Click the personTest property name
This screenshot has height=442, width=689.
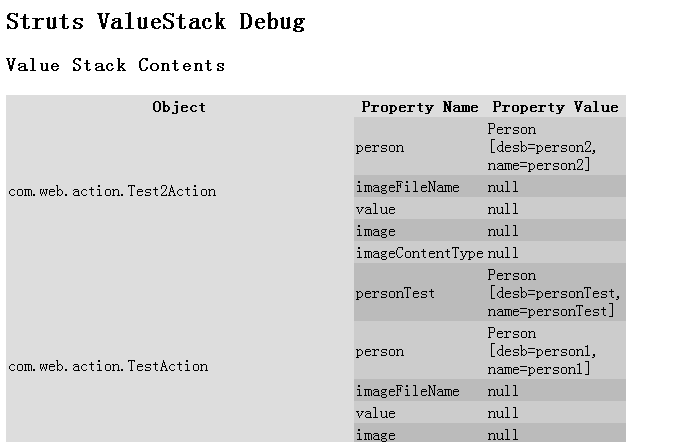[395, 293]
